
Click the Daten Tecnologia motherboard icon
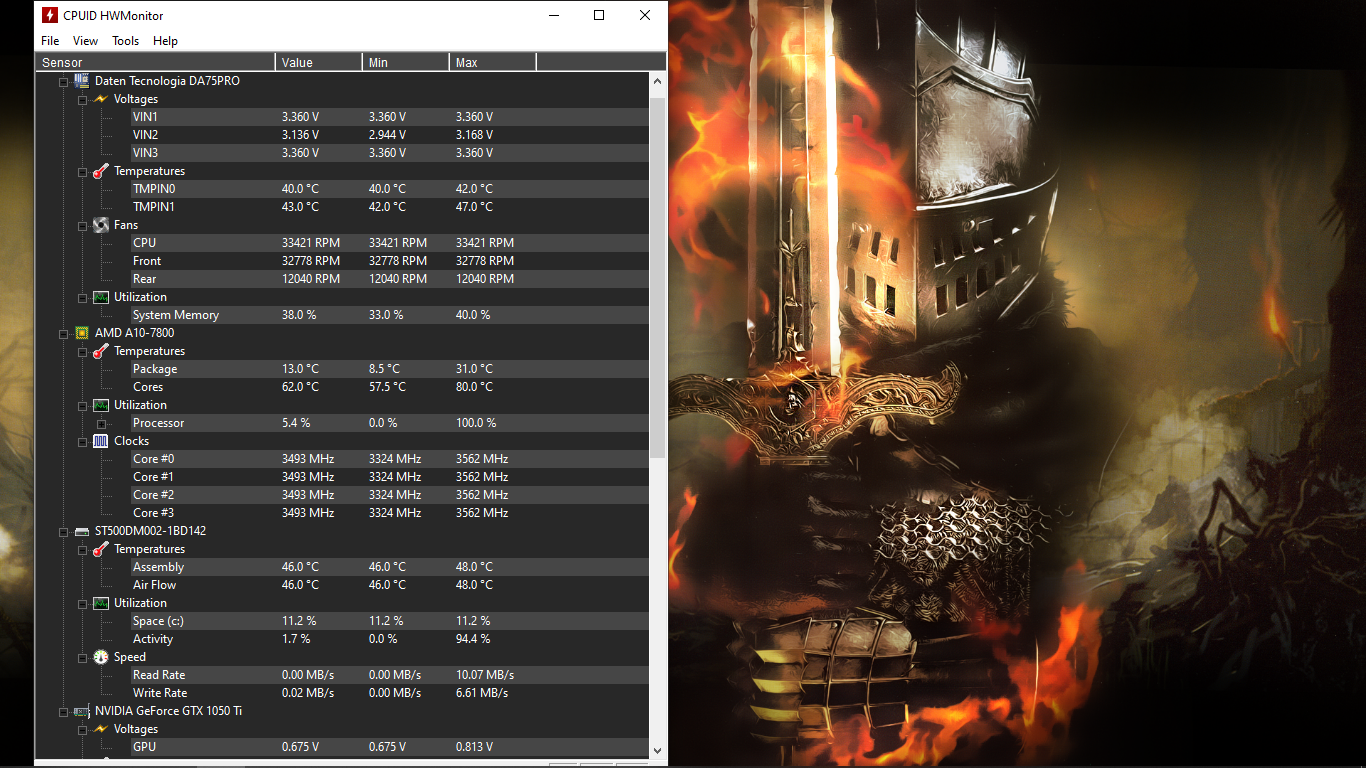coord(82,81)
